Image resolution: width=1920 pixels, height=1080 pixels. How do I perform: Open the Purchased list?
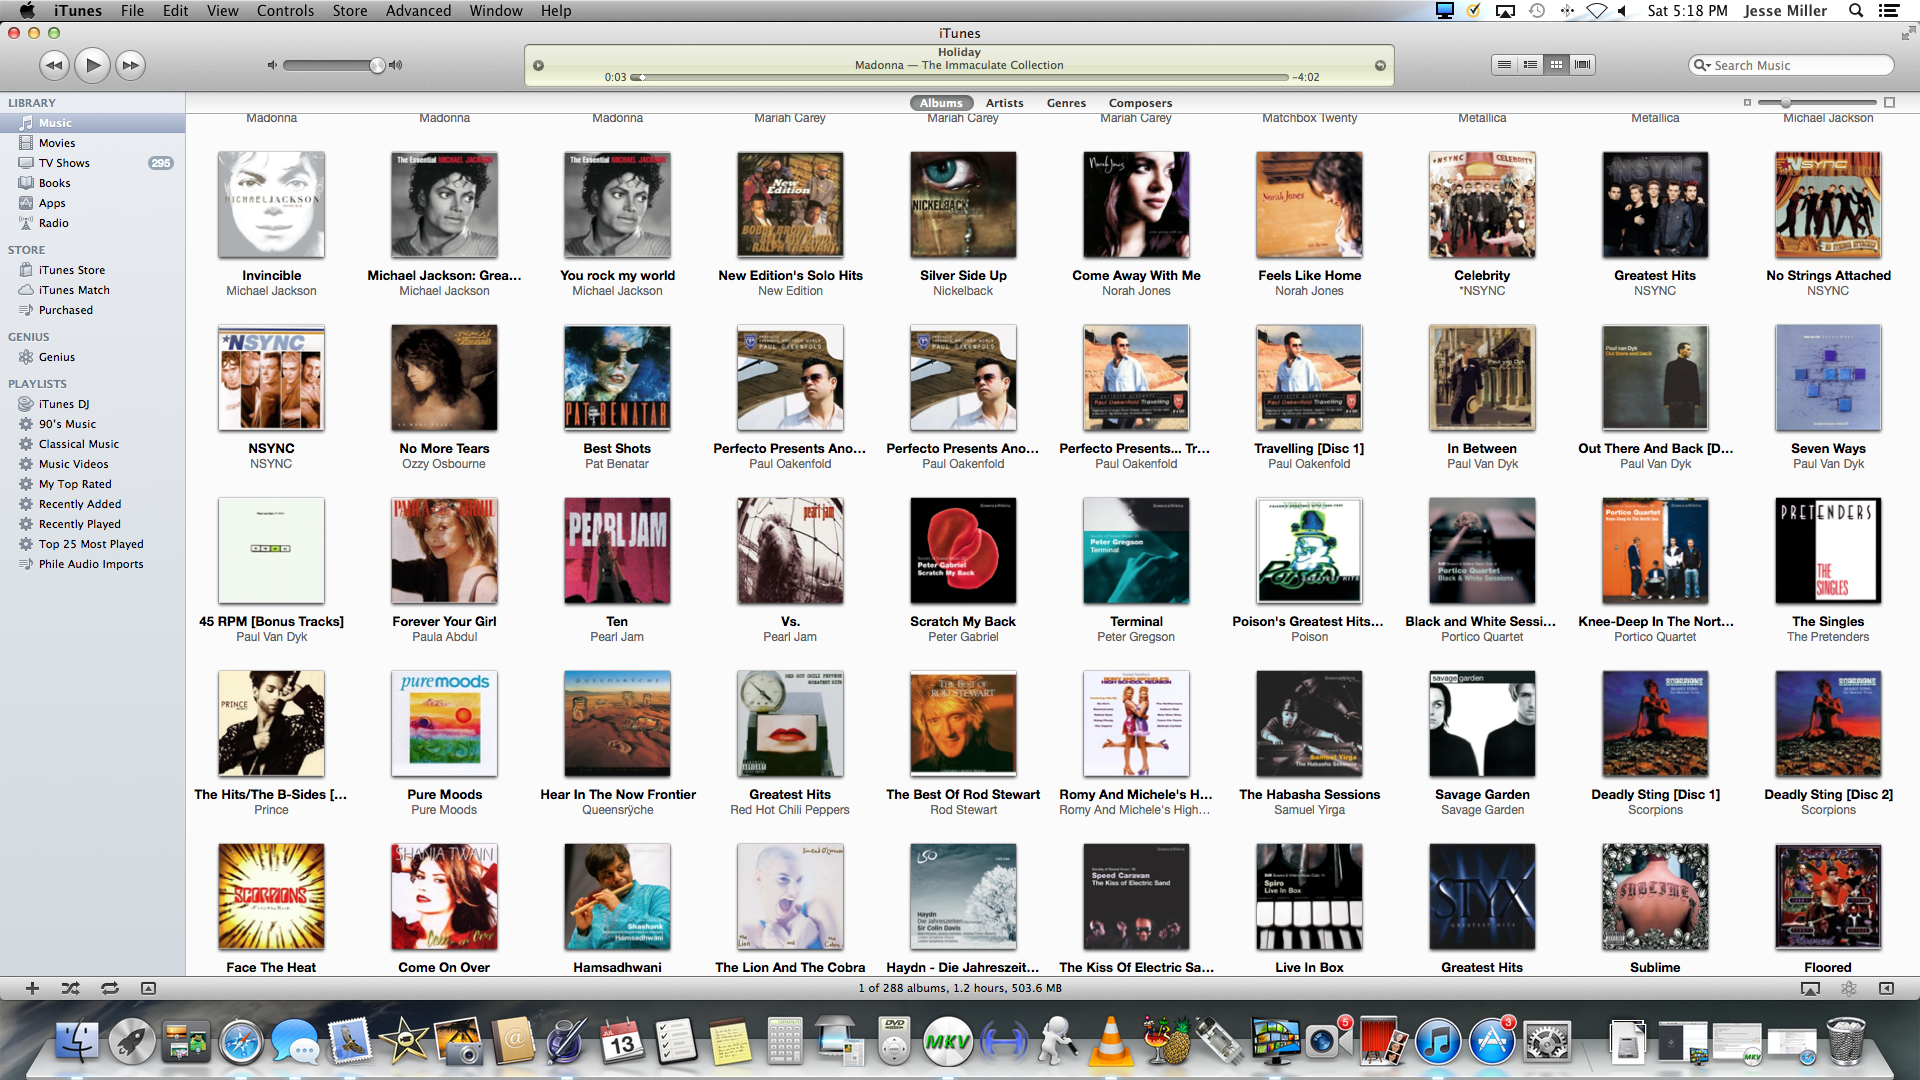click(92, 310)
